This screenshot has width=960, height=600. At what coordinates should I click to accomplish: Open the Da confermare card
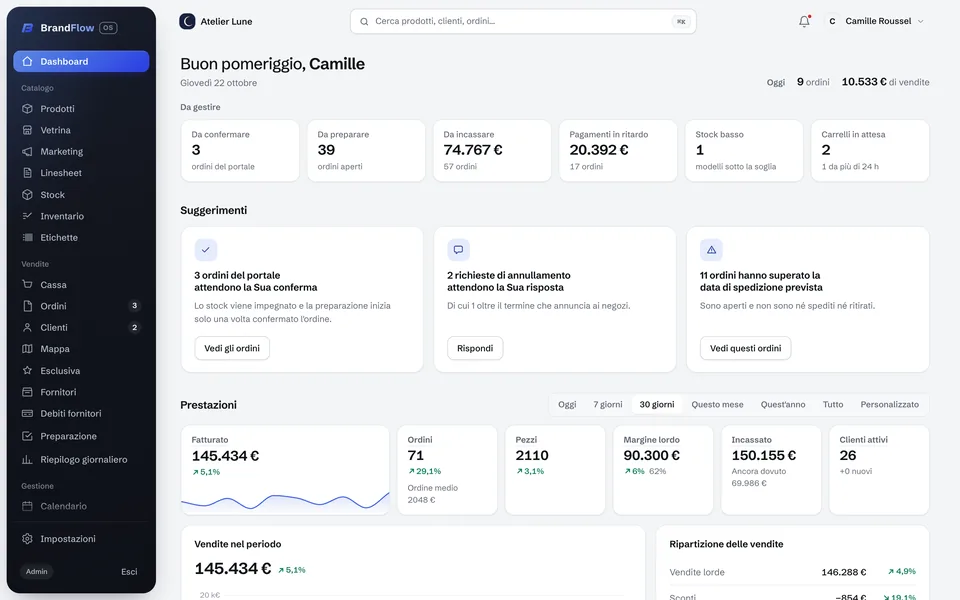coord(240,151)
